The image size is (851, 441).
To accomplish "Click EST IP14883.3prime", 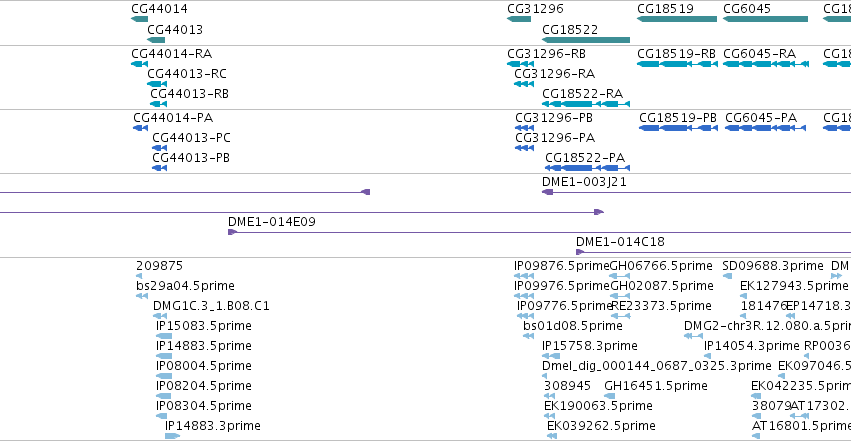I will click(x=173, y=436).
